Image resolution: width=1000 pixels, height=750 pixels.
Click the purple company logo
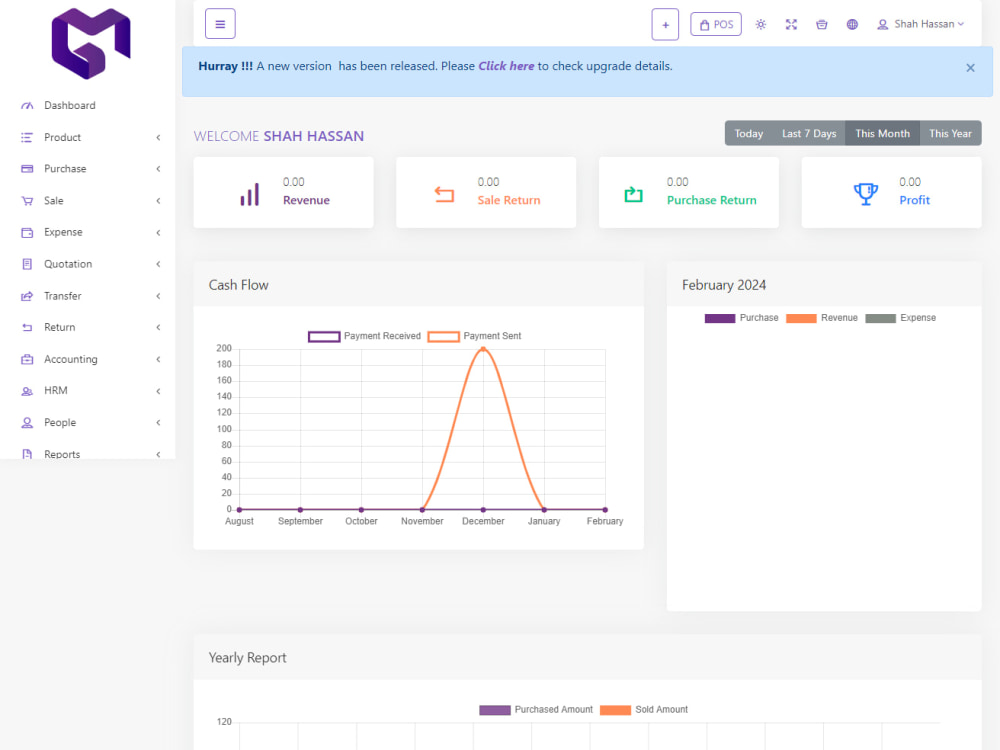point(91,43)
